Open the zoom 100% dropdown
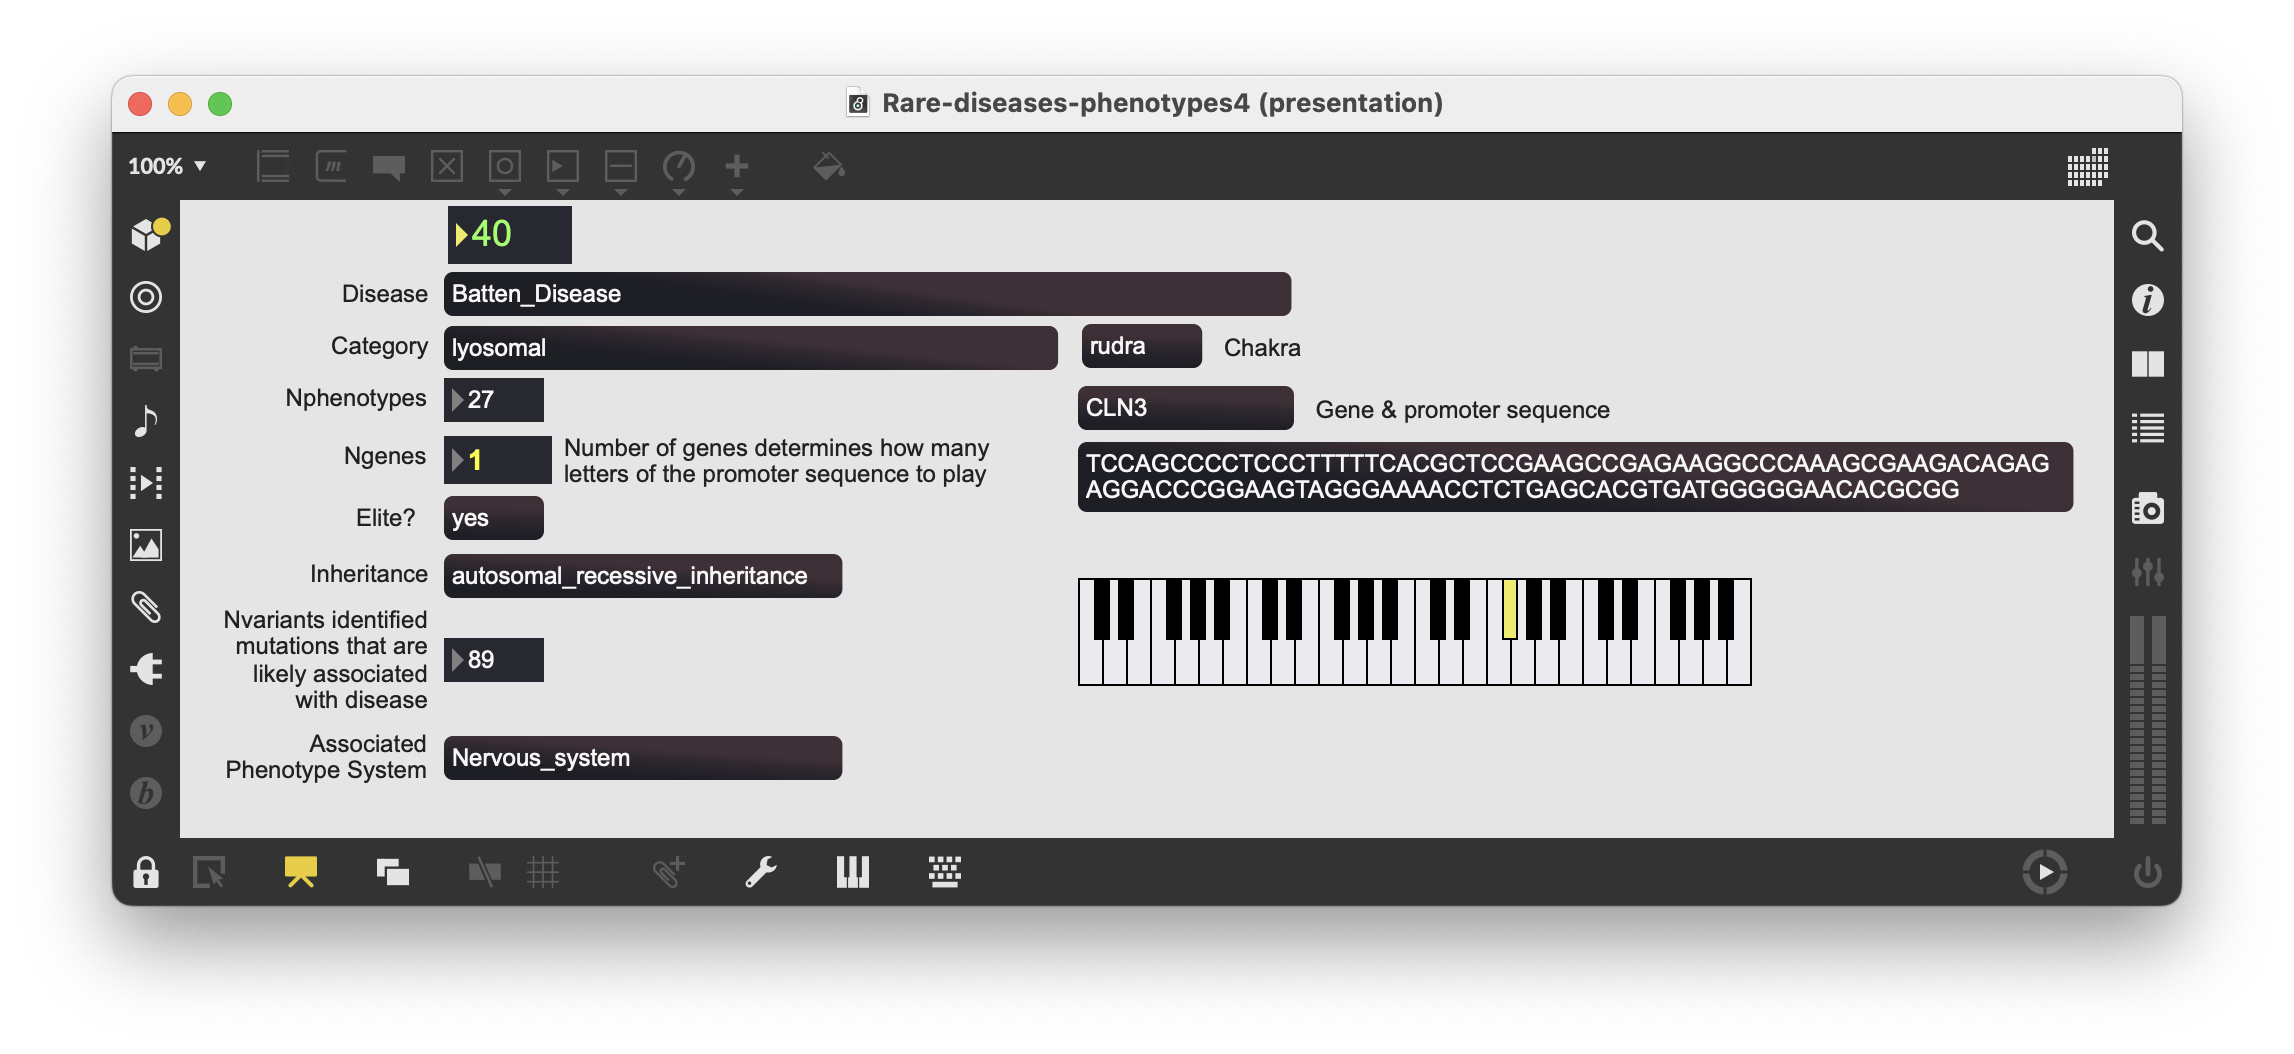The width and height of the screenshot is (2294, 1054). pos(167,166)
